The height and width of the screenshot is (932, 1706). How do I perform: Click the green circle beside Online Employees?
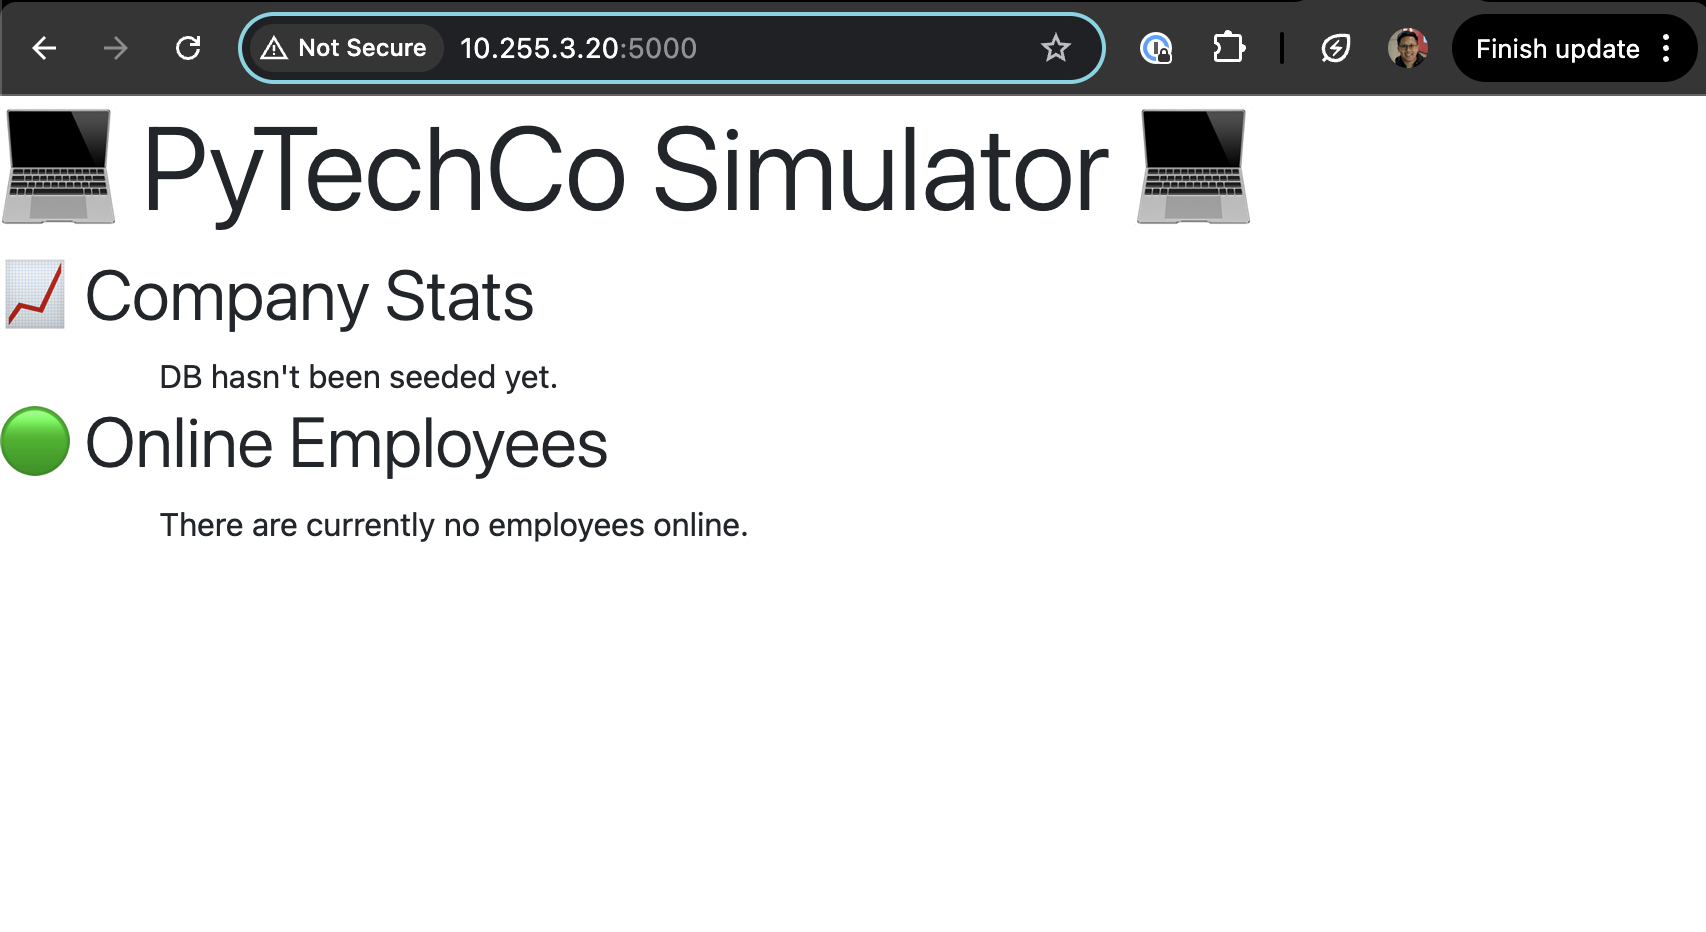tap(36, 444)
